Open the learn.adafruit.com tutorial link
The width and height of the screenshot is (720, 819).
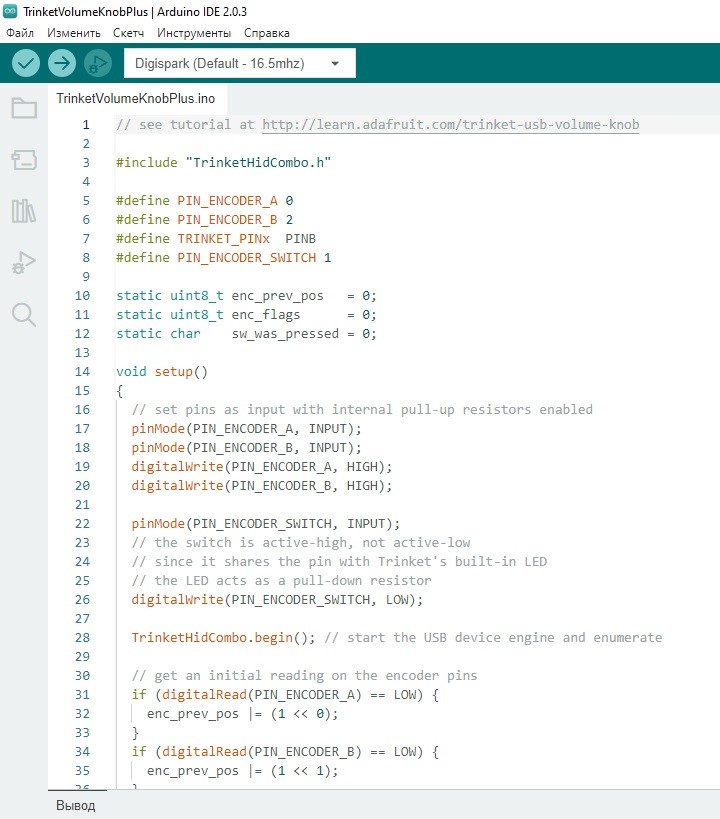click(x=450, y=125)
